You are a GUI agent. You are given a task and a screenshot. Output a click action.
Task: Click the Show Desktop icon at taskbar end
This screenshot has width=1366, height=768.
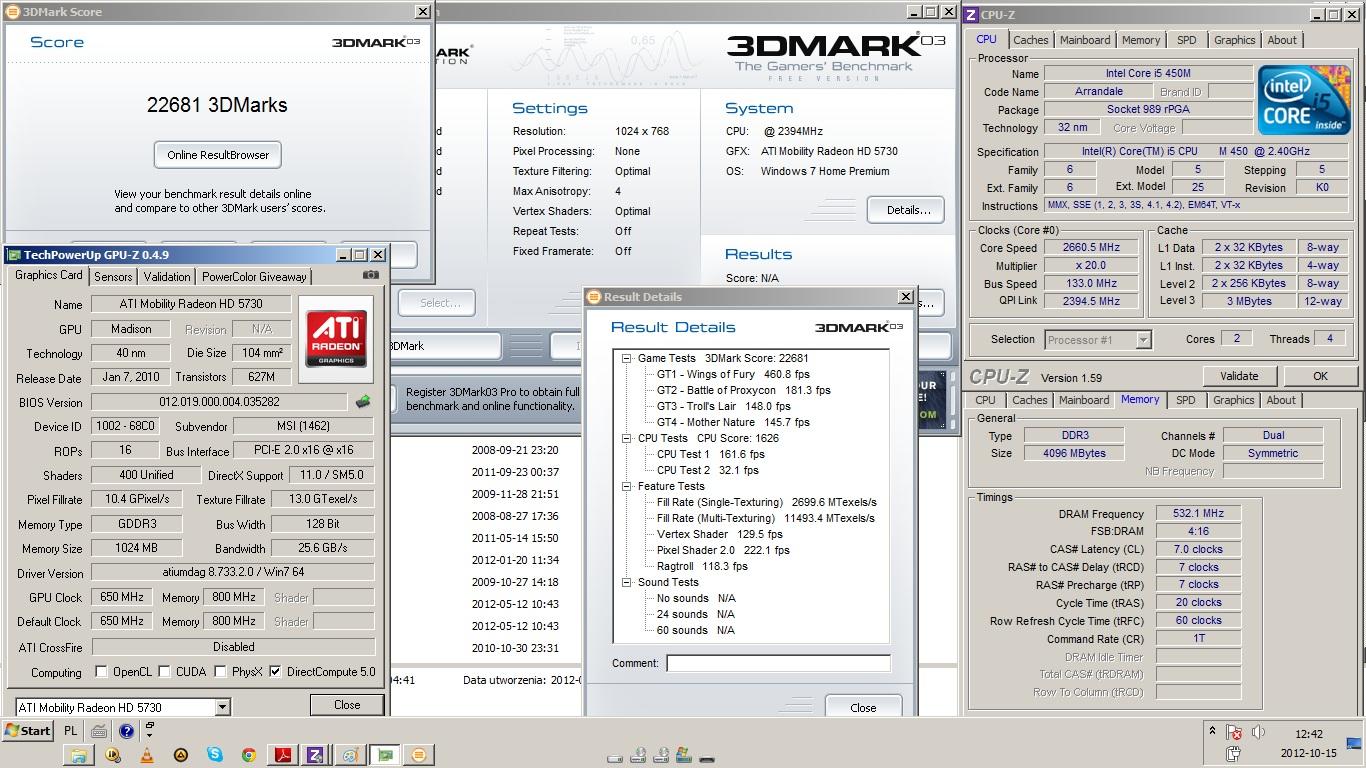(x=1354, y=743)
